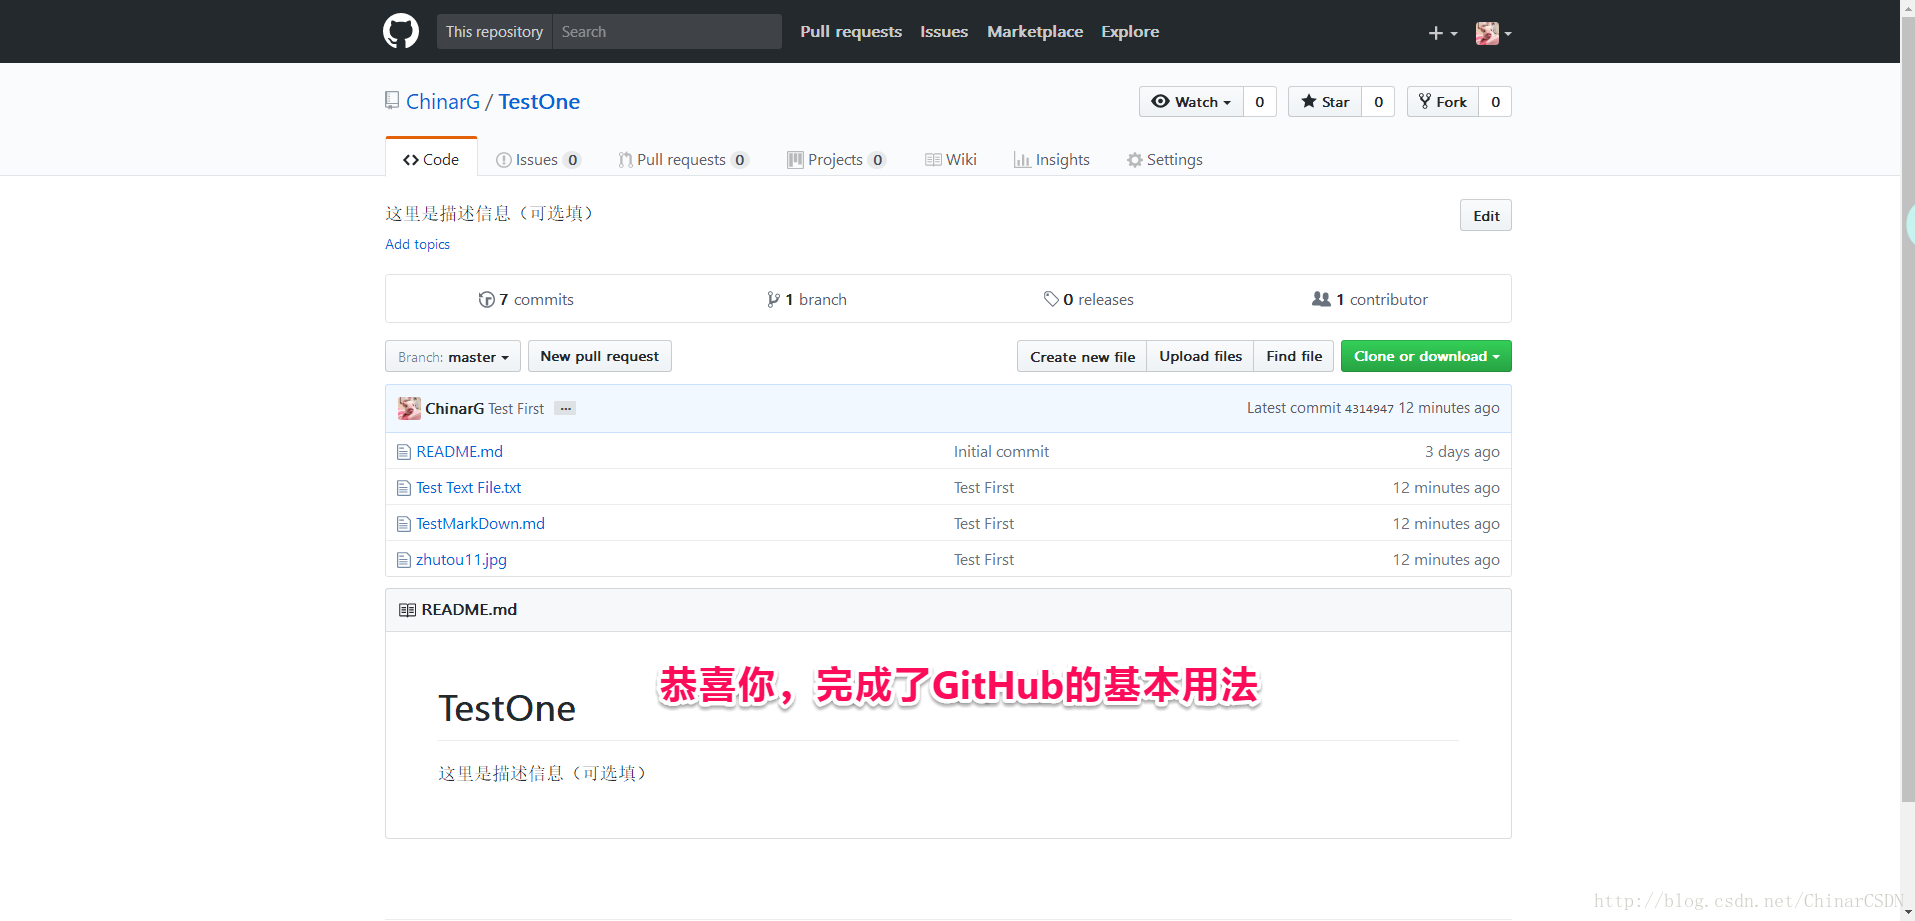Open the user avatar menu in the header

pyautogui.click(x=1493, y=33)
